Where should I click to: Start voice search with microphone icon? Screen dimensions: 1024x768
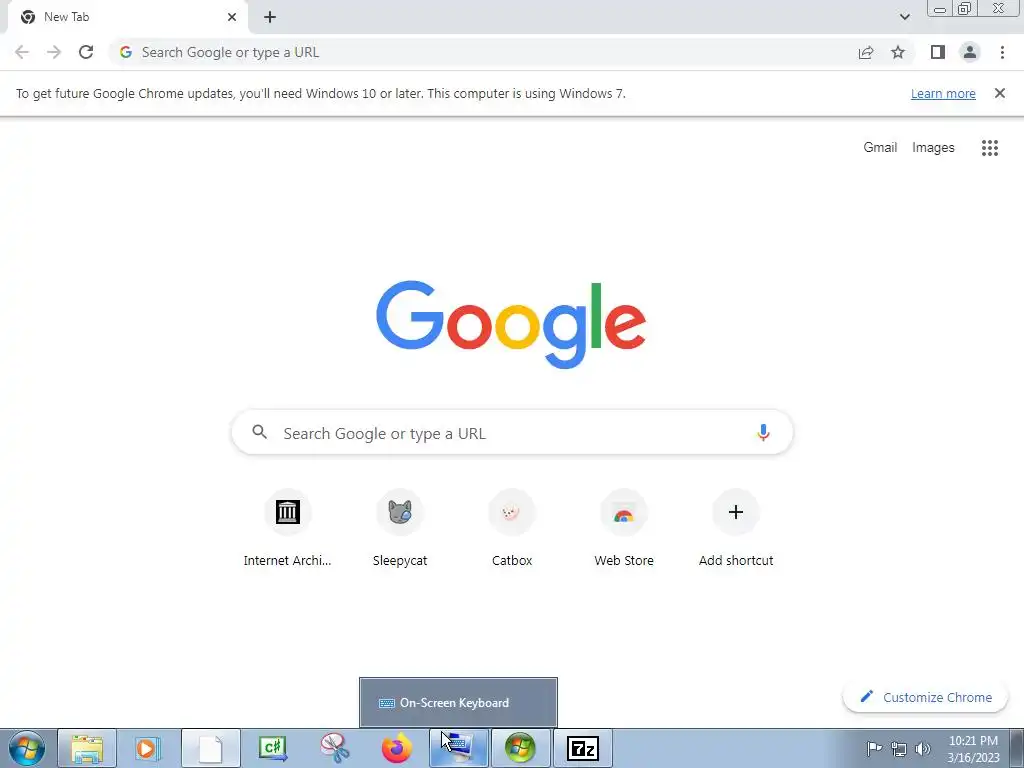click(x=763, y=432)
